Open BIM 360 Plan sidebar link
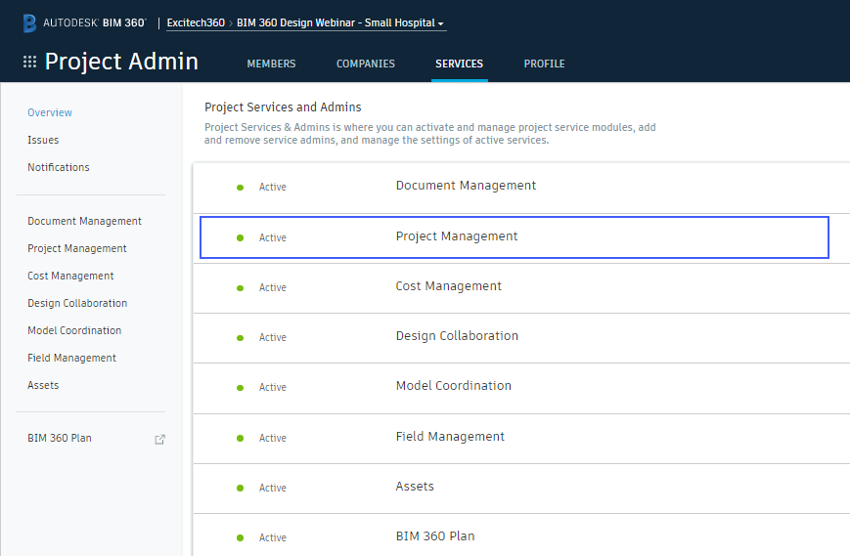Image resolution: width=850 pixels, height=556 pixels. click(x=60, y=438)
